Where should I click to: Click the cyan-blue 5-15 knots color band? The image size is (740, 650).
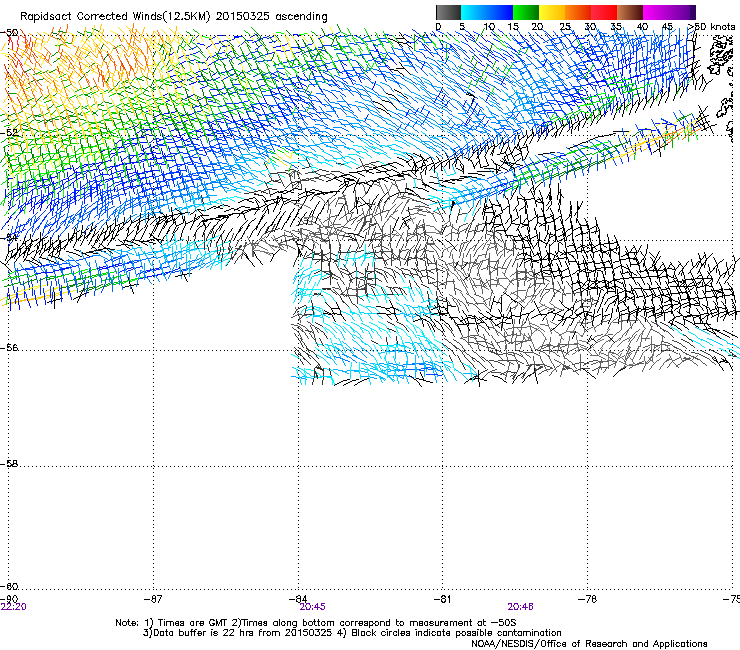click(x=487, y=12)
